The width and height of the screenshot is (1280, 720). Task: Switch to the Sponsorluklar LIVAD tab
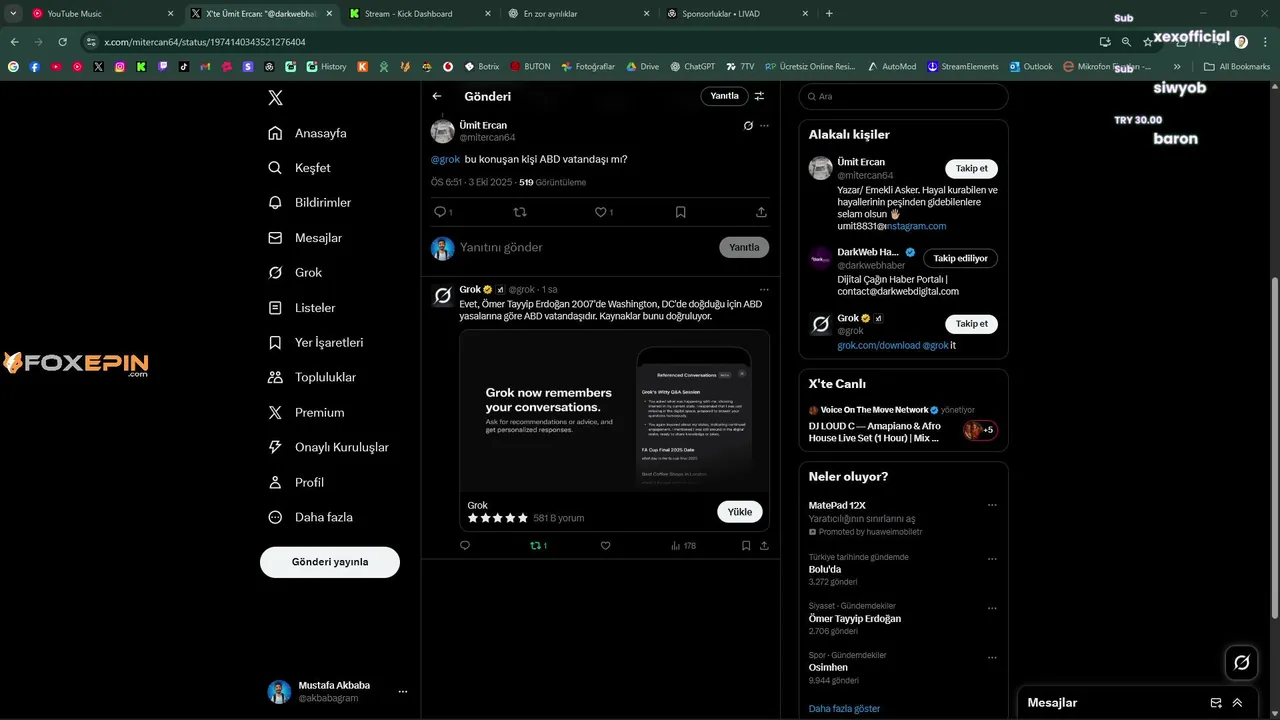pyautogui.click(x=736, y=14)
